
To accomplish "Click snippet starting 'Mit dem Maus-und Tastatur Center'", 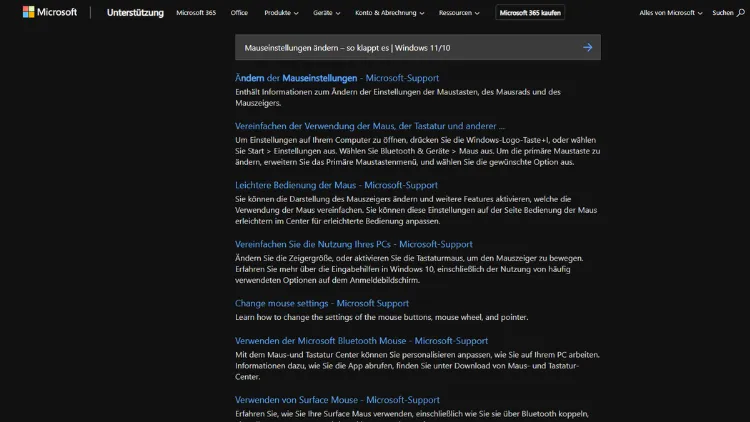I will [417, 366].
